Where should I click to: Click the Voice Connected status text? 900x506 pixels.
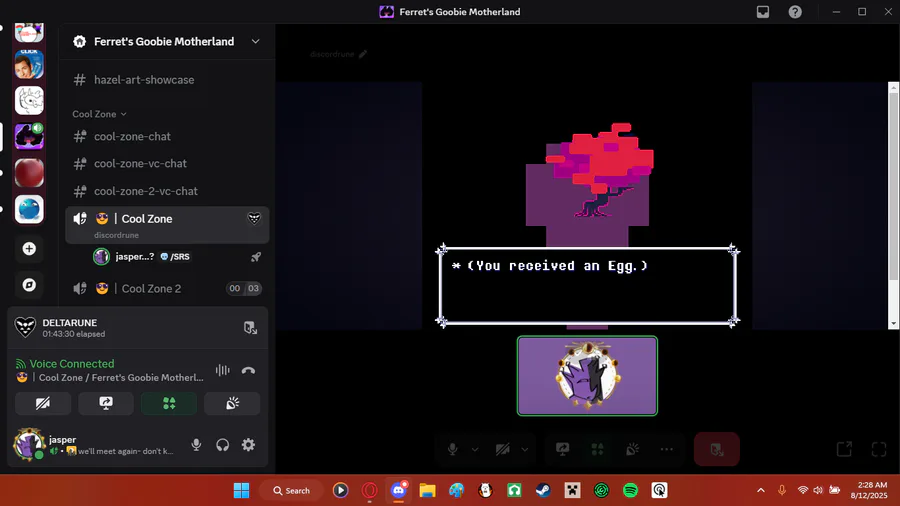point(72,364)
